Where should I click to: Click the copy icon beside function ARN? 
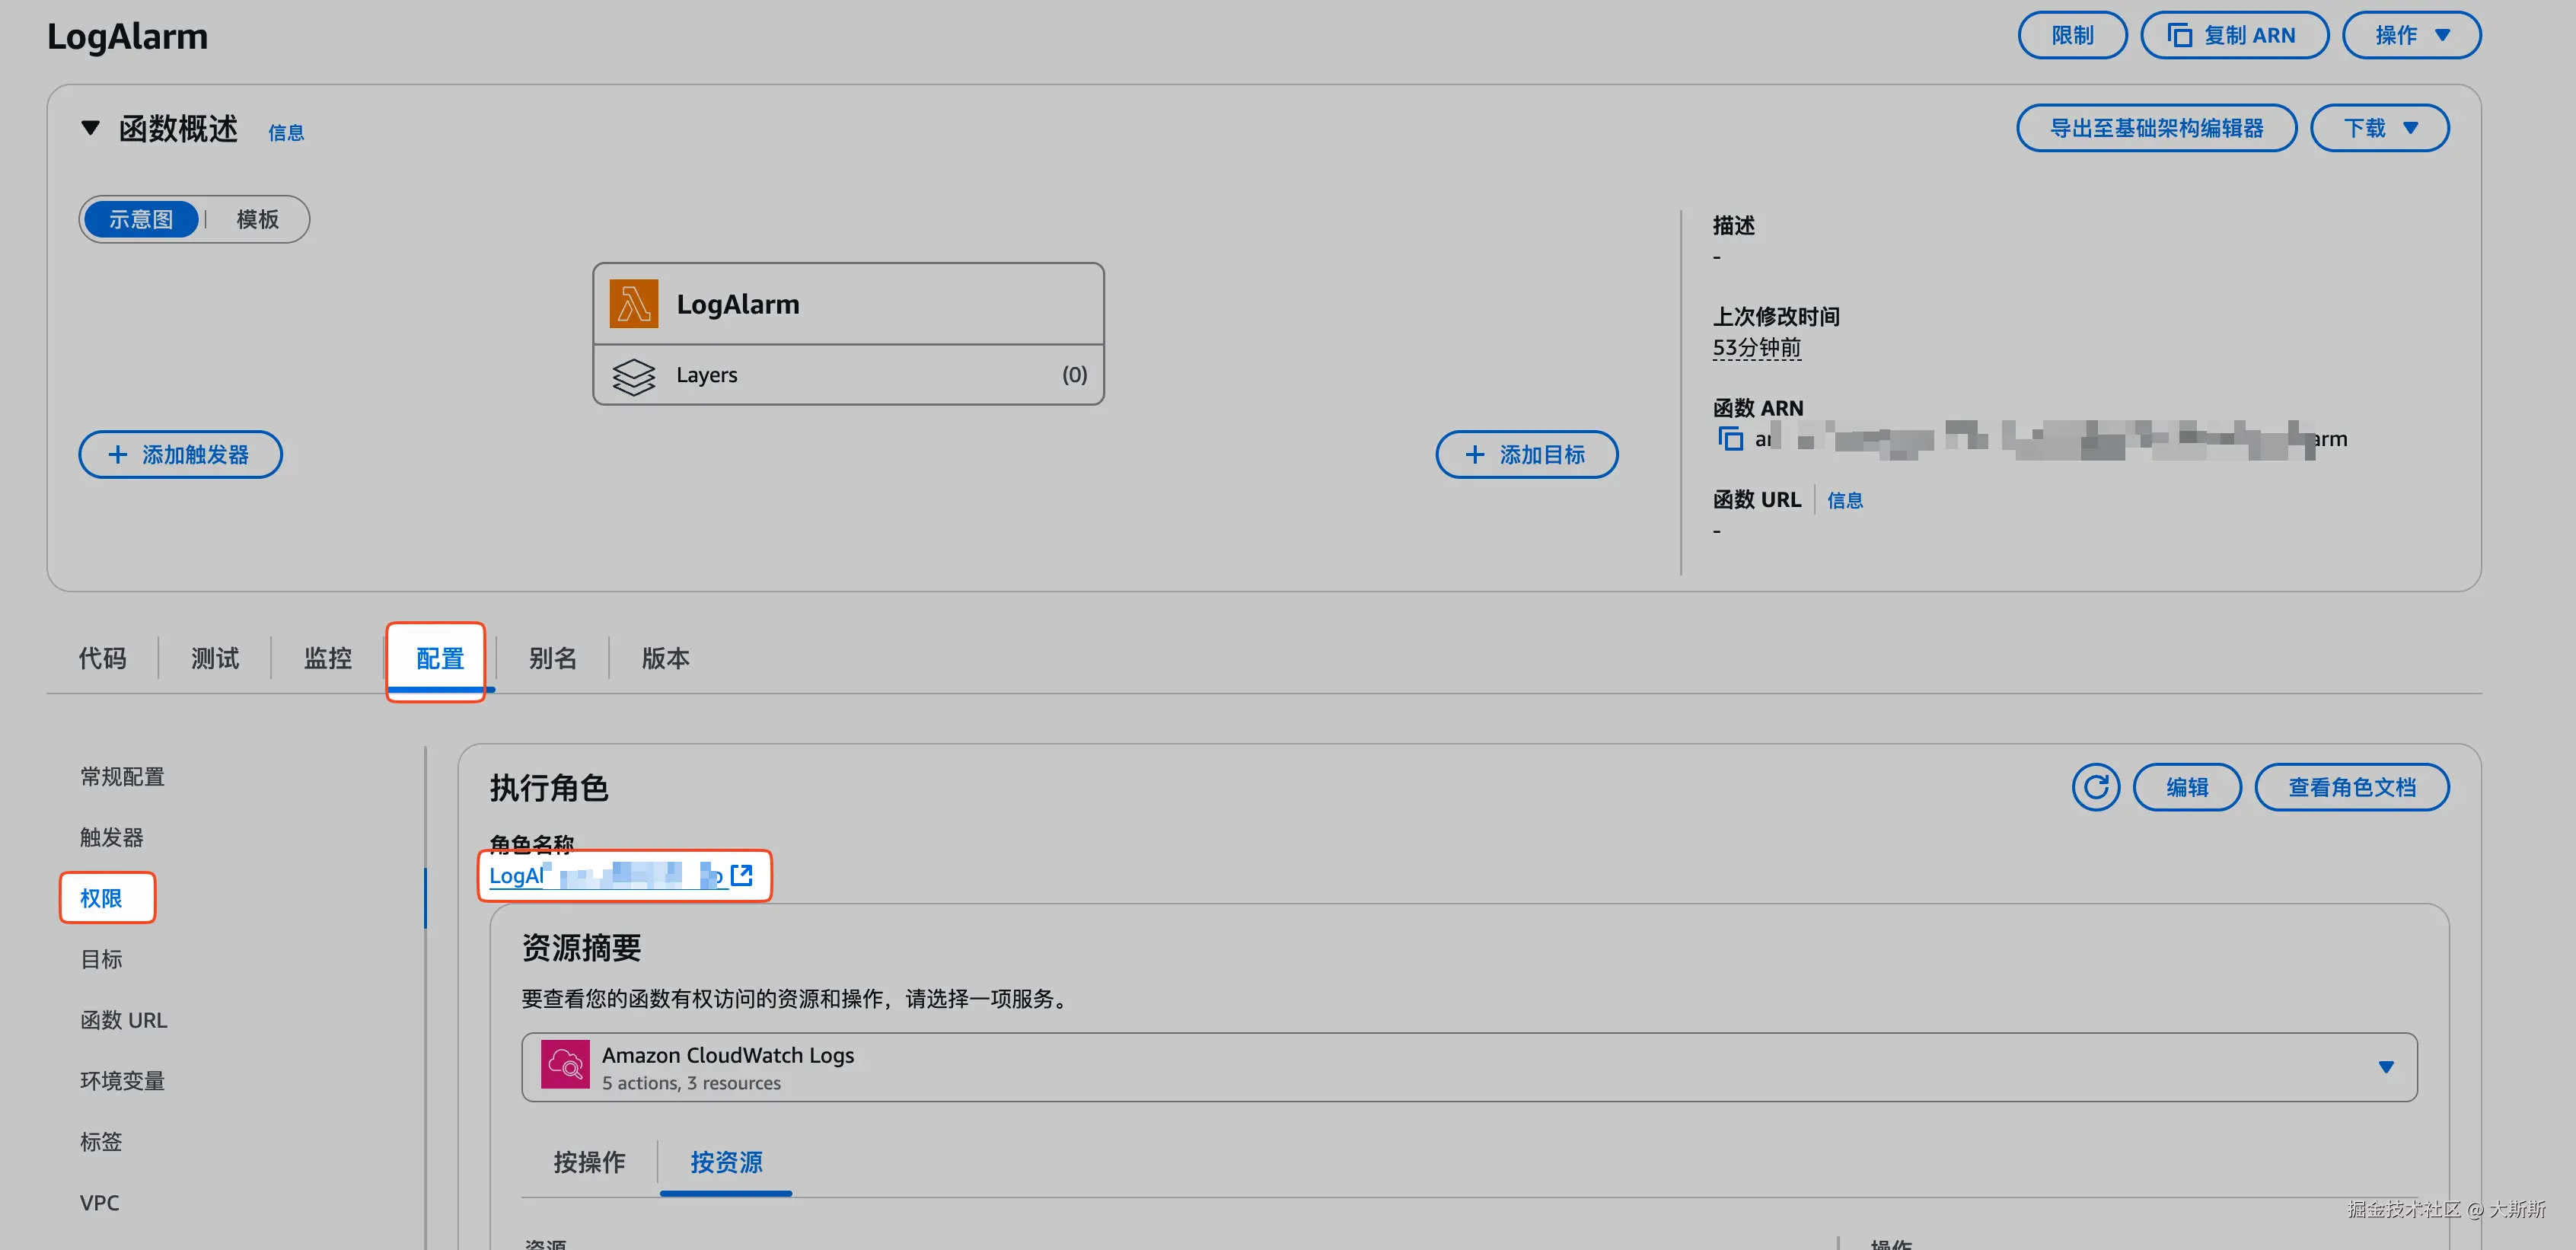pyautogui.click(x=1730, y=438)
